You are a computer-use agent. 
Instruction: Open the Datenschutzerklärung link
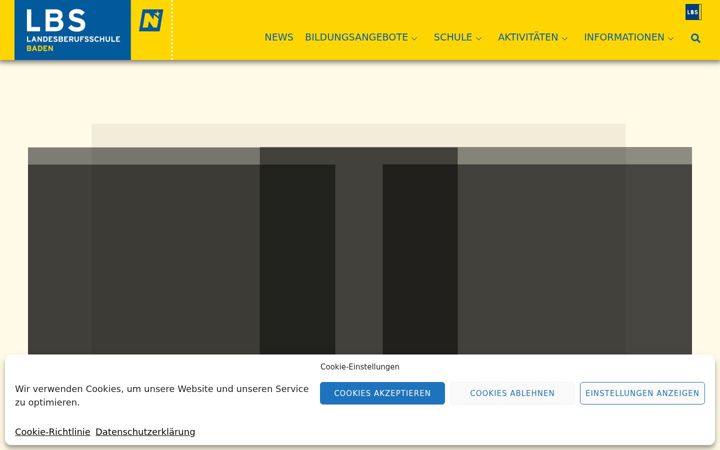[x=145, y=432]
